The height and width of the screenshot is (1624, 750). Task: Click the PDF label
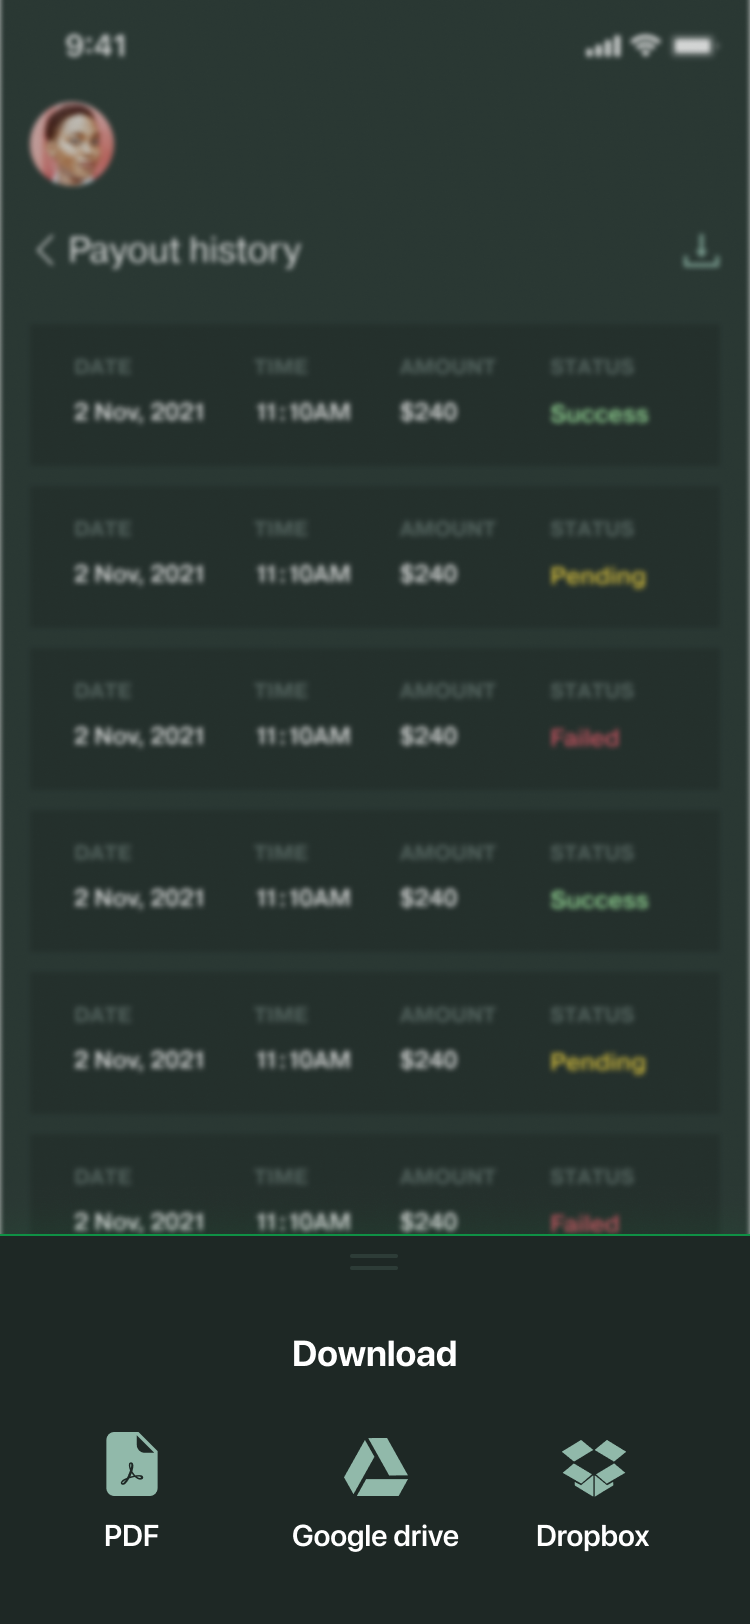(132, 1536)
